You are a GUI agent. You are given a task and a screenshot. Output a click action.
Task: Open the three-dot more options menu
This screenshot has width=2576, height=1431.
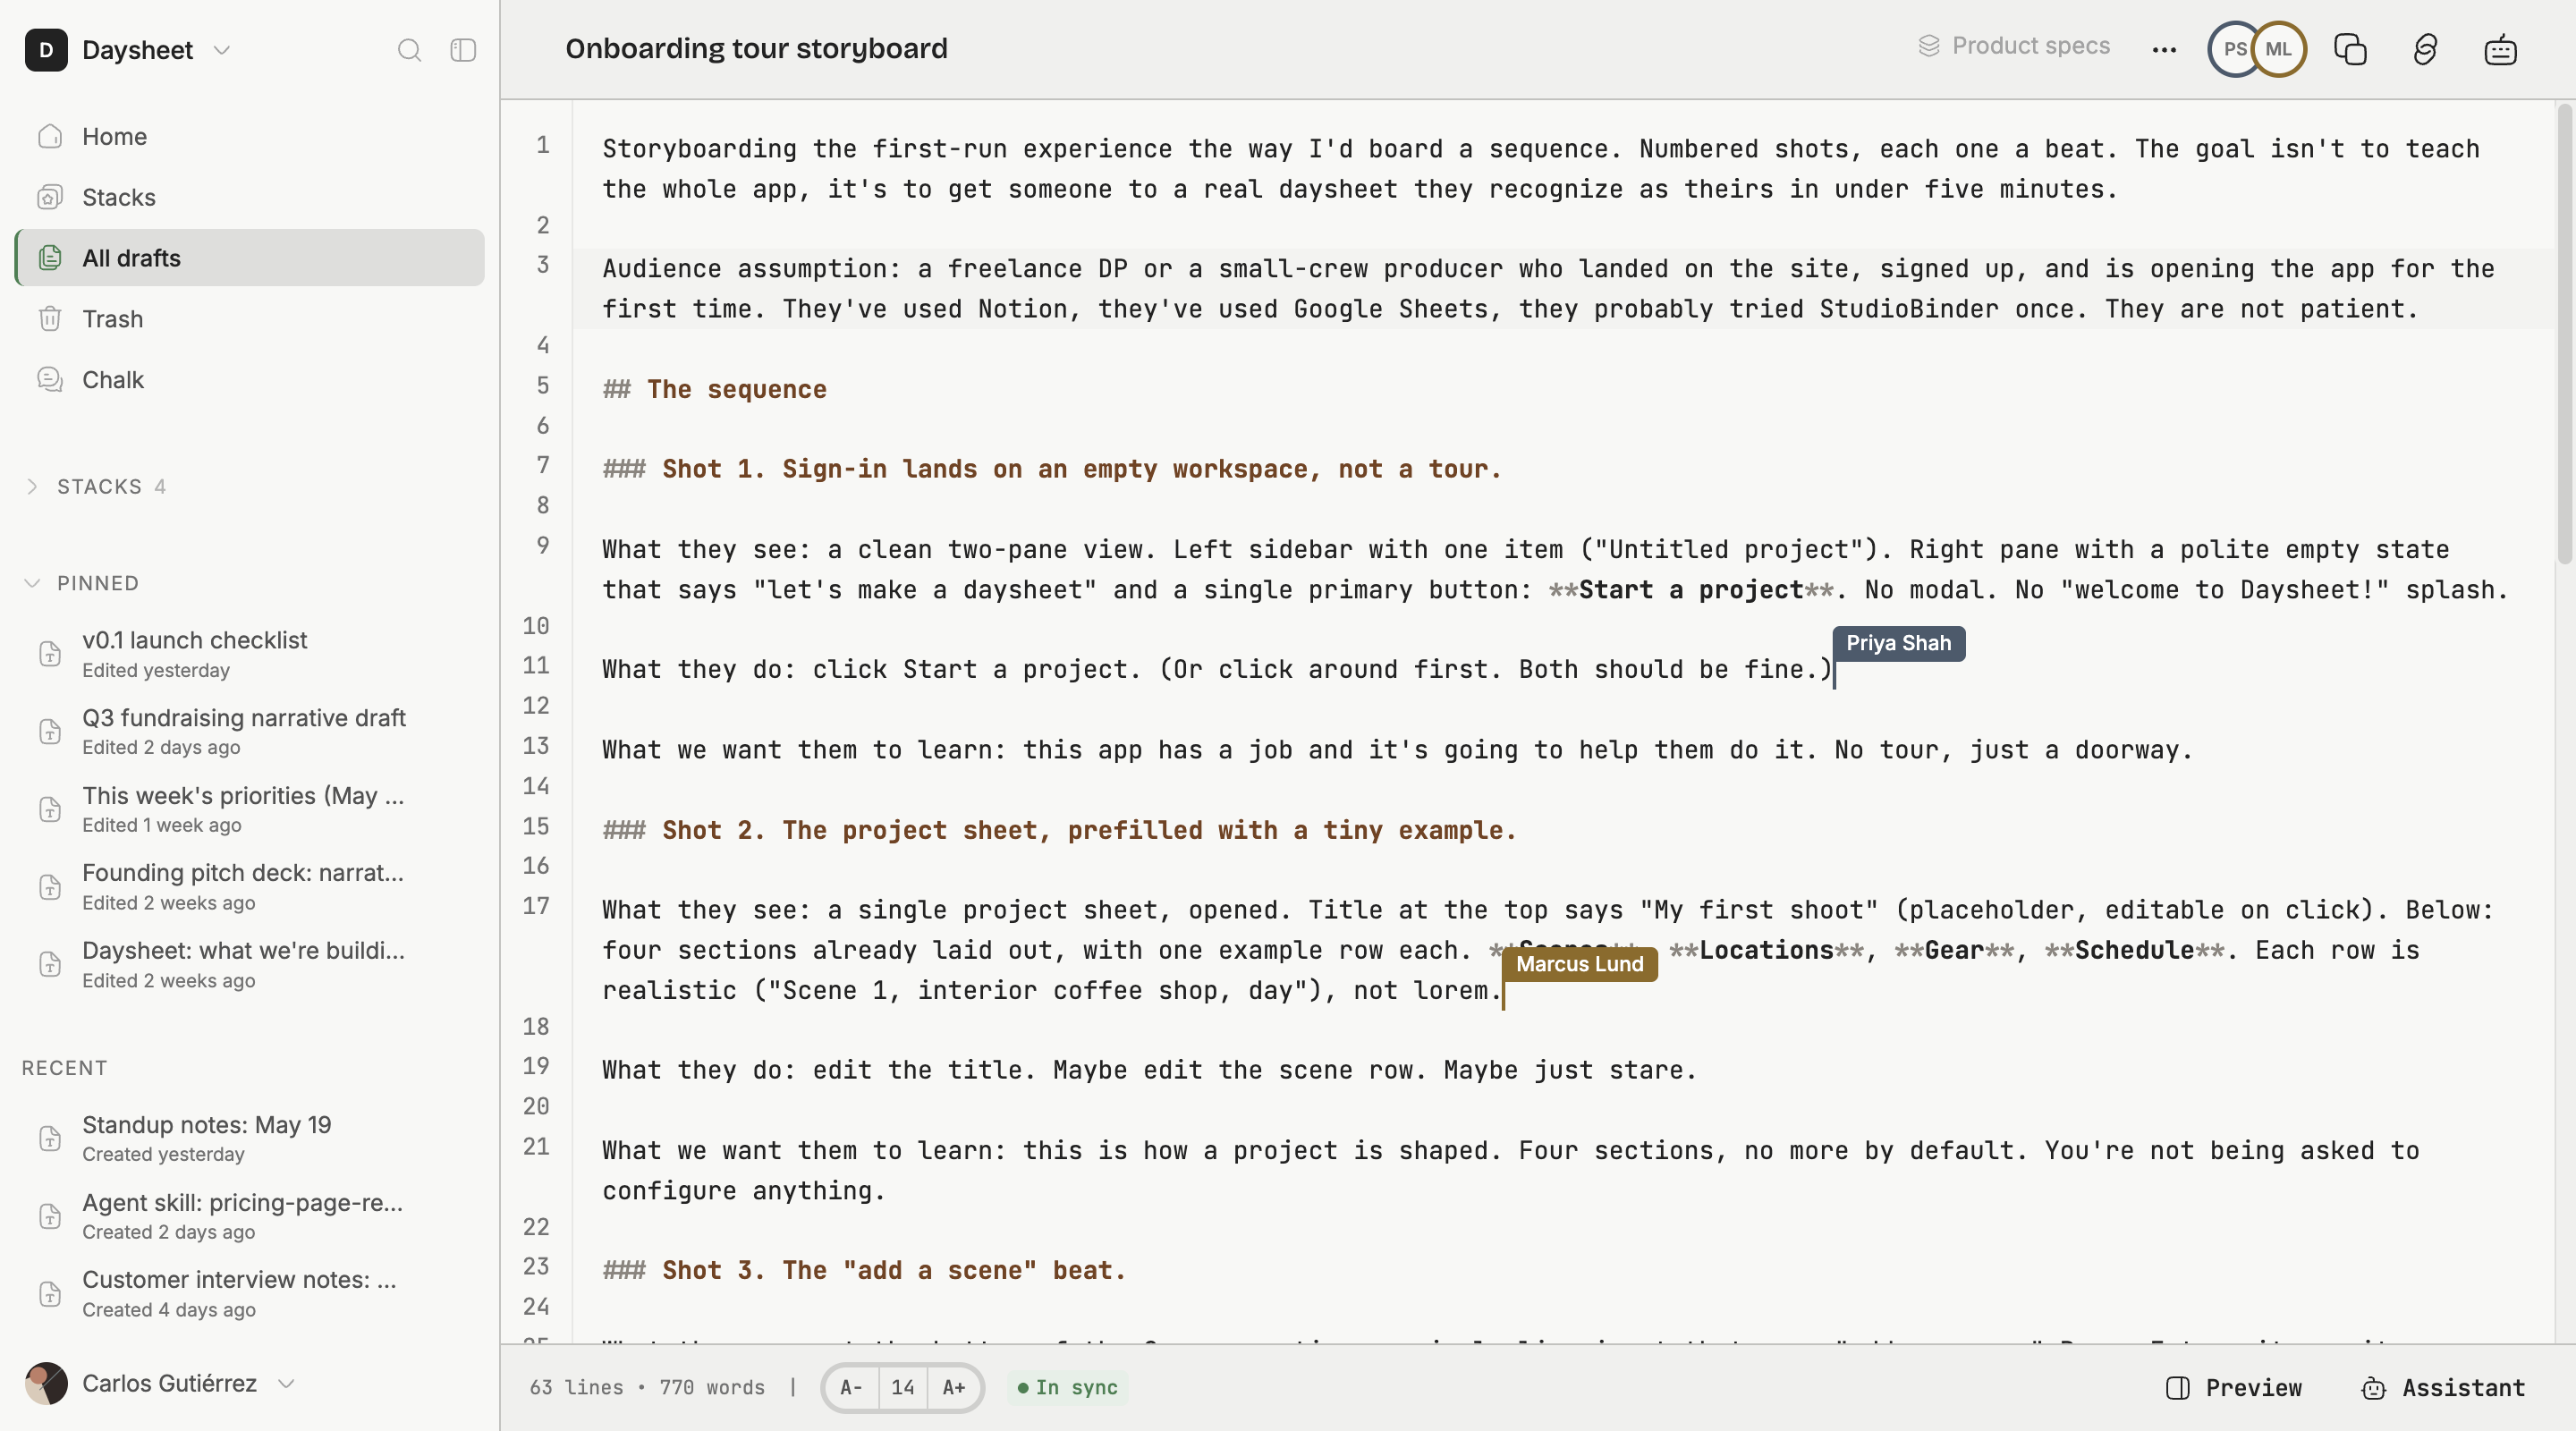(2164, 50)
